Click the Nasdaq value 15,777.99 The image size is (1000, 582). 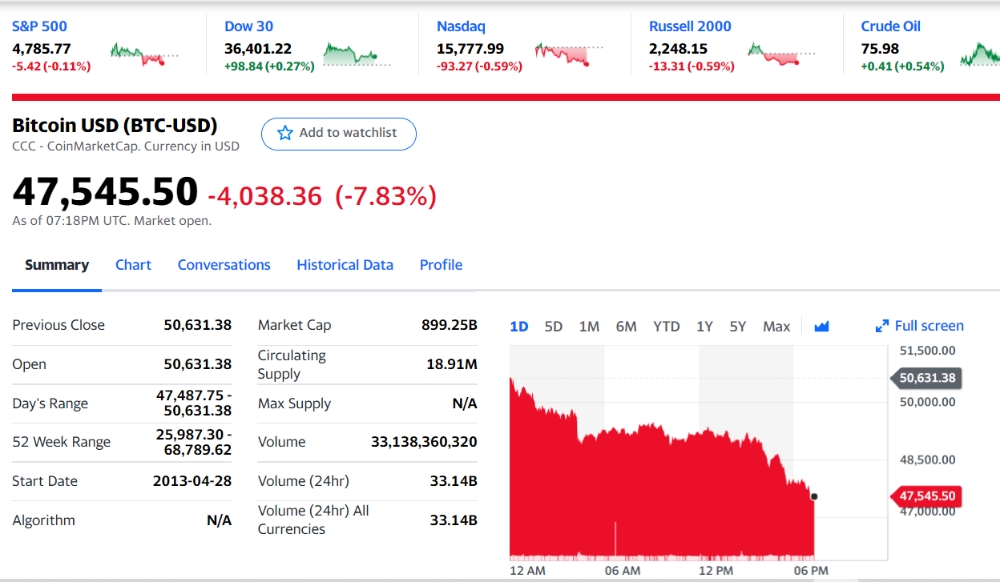tap(470, 48)
